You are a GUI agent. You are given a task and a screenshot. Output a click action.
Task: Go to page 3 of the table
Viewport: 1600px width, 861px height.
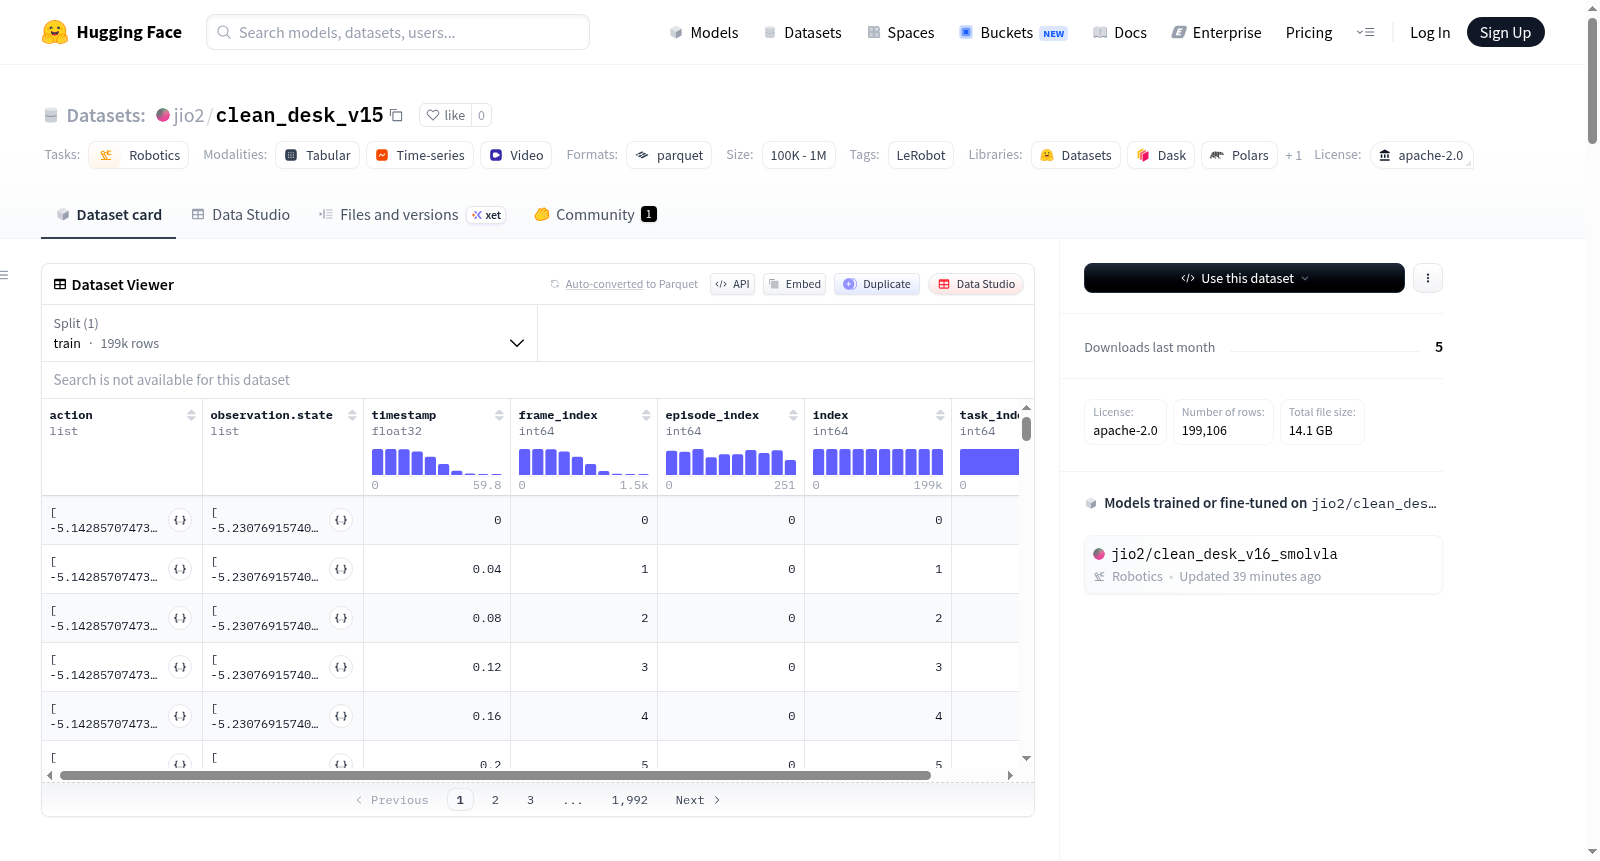coord(530,800)
